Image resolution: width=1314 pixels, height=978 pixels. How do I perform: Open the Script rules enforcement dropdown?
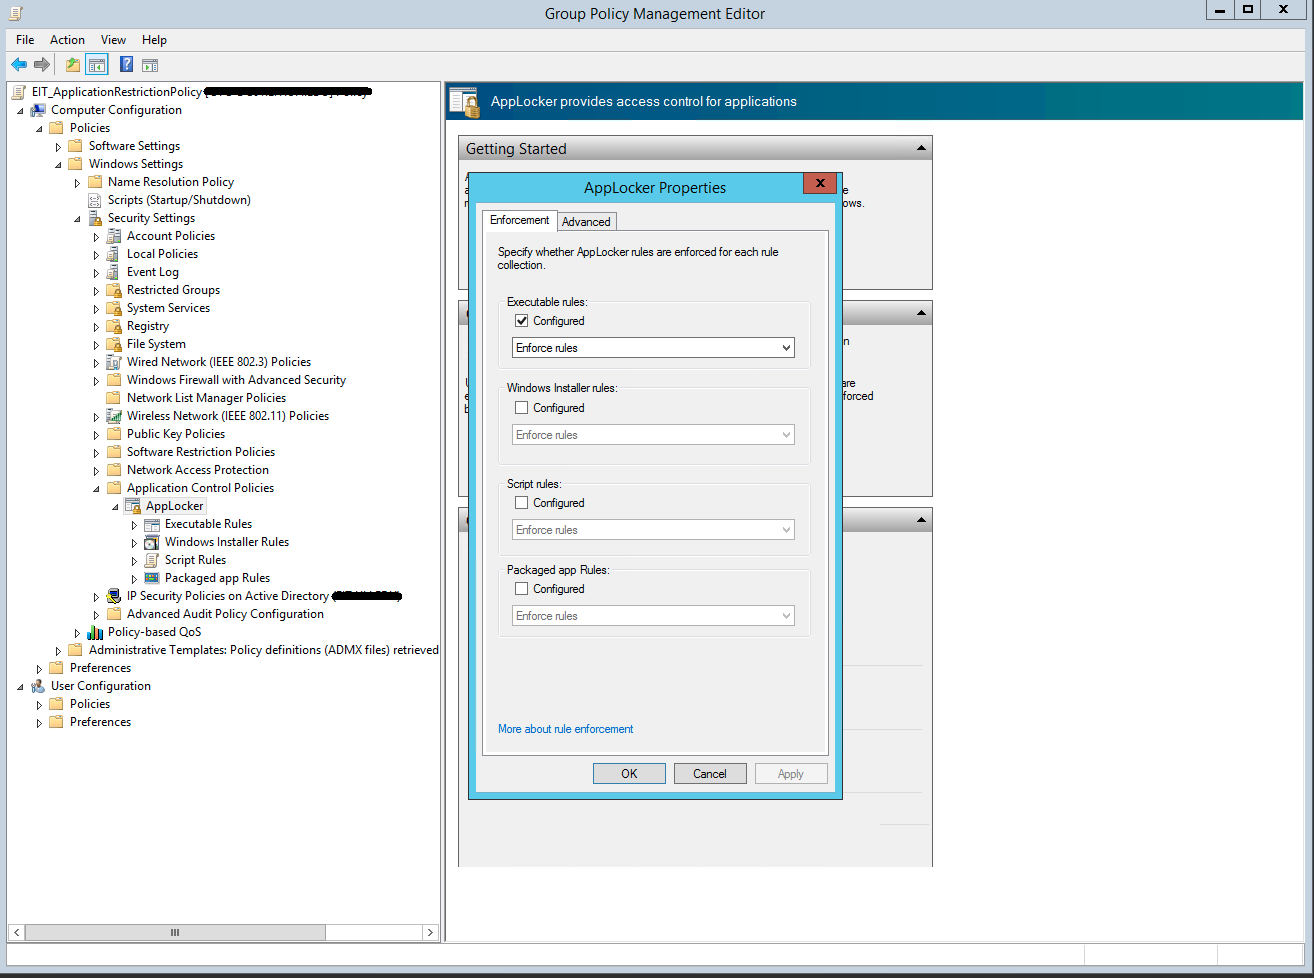pyautogui.click(x=653, y=530)
